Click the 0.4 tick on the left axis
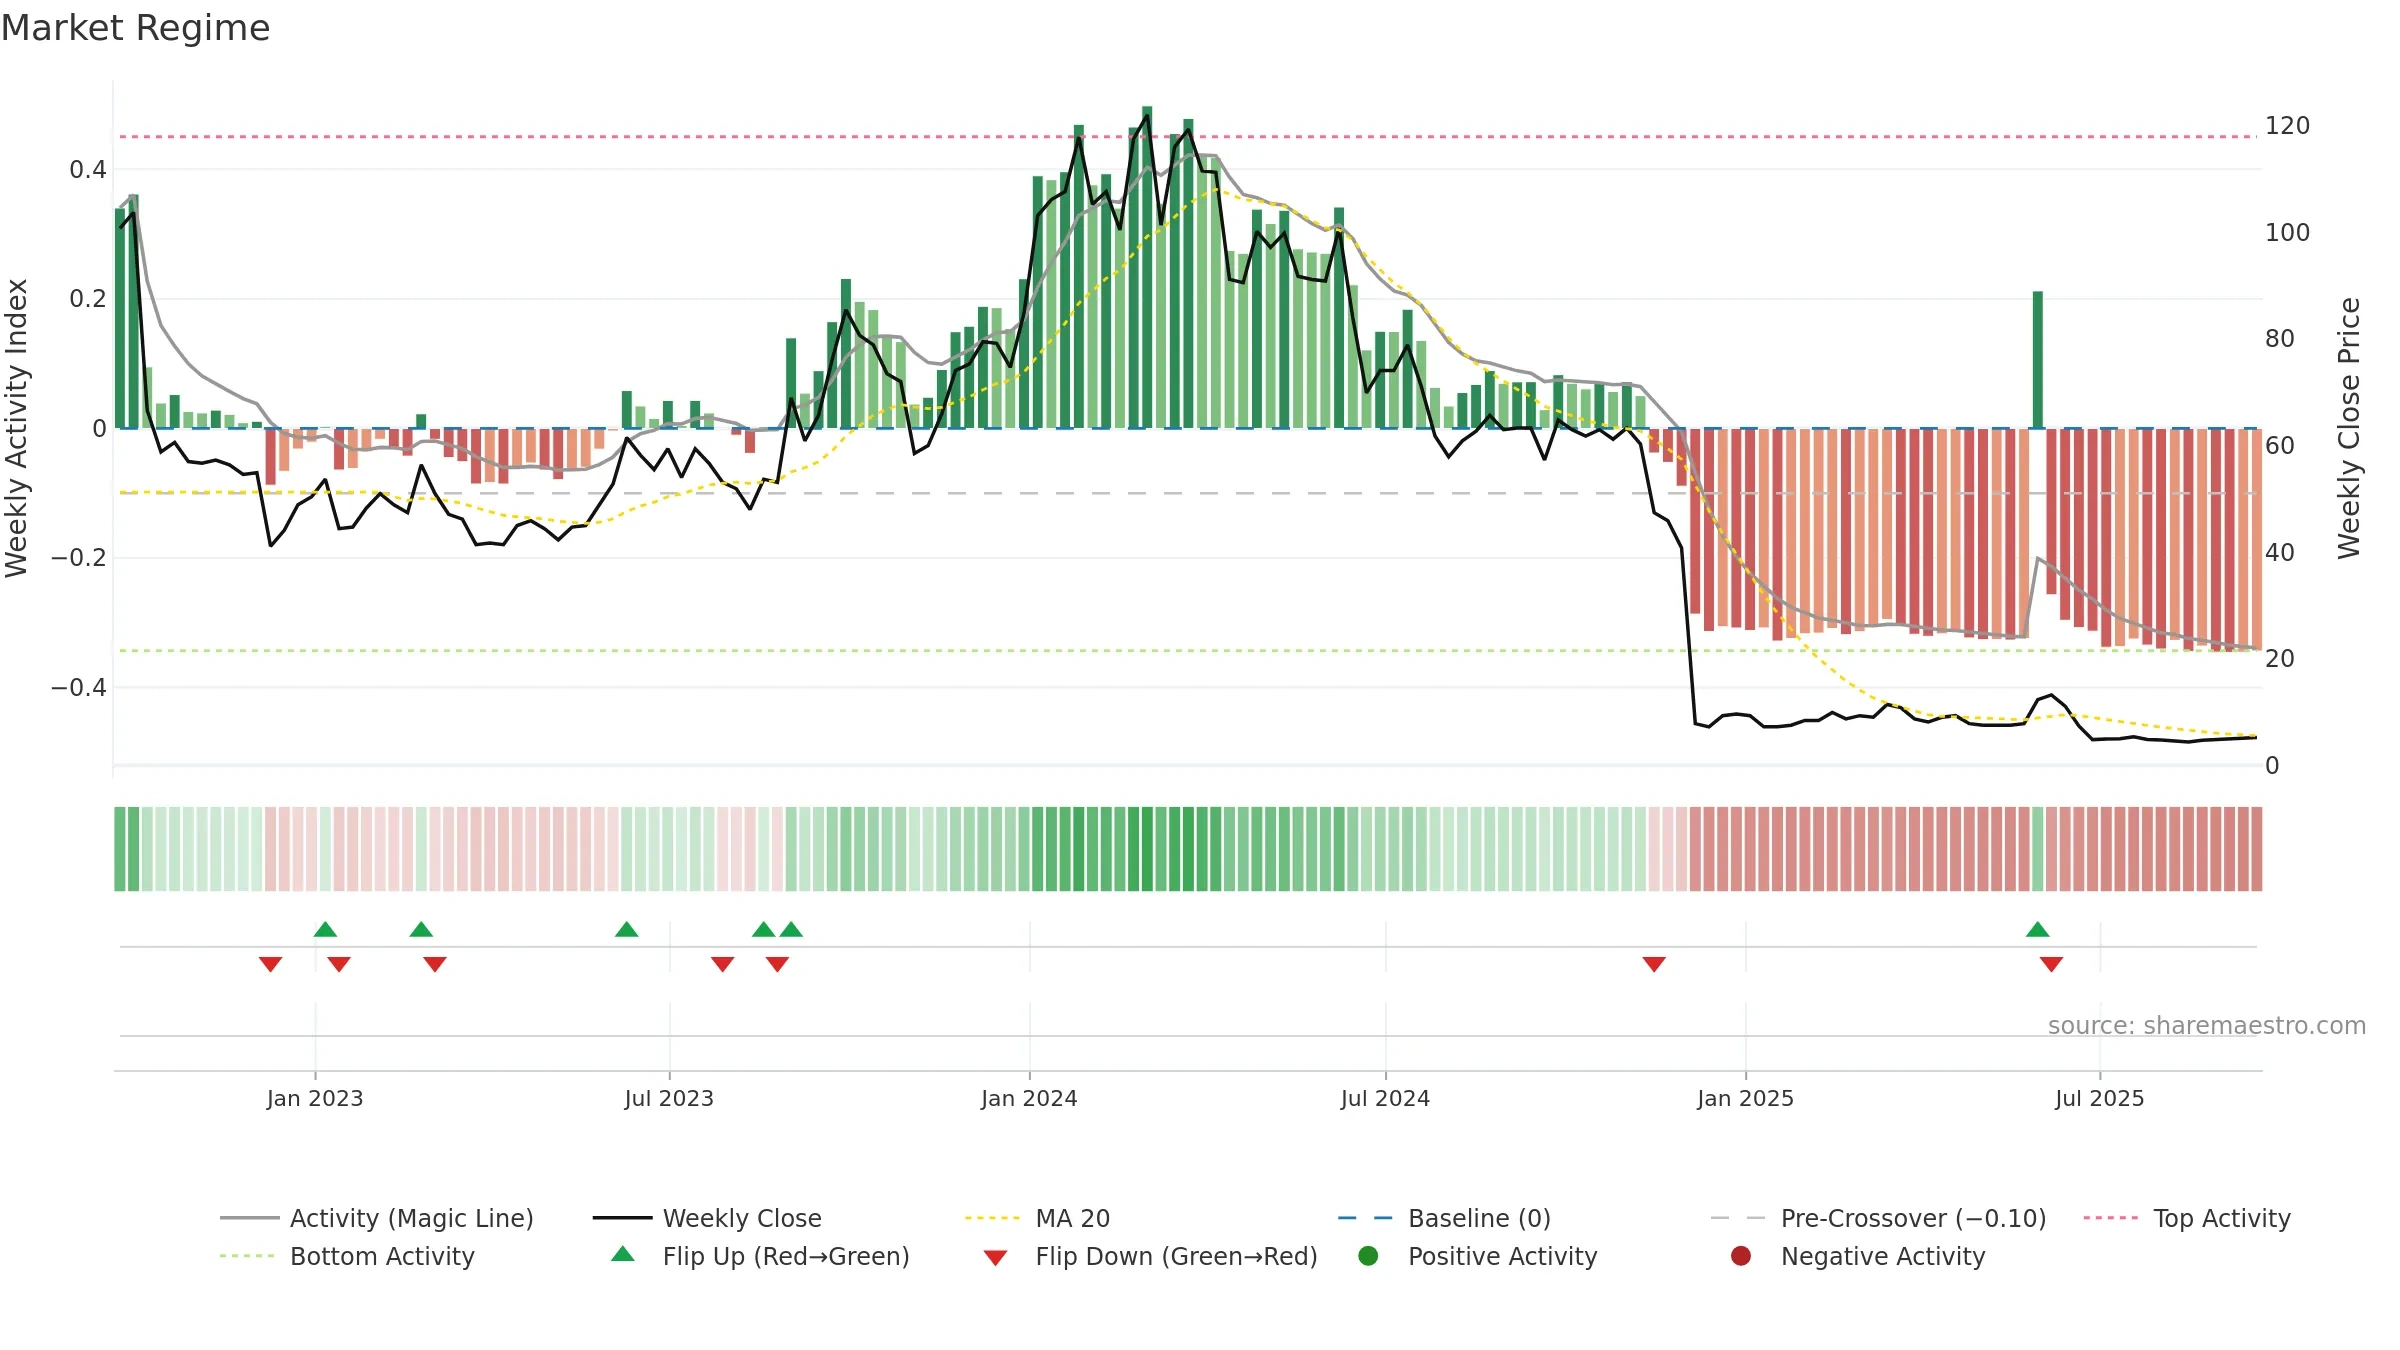Screen dimensions: 2400x1350 pos(88,170)
